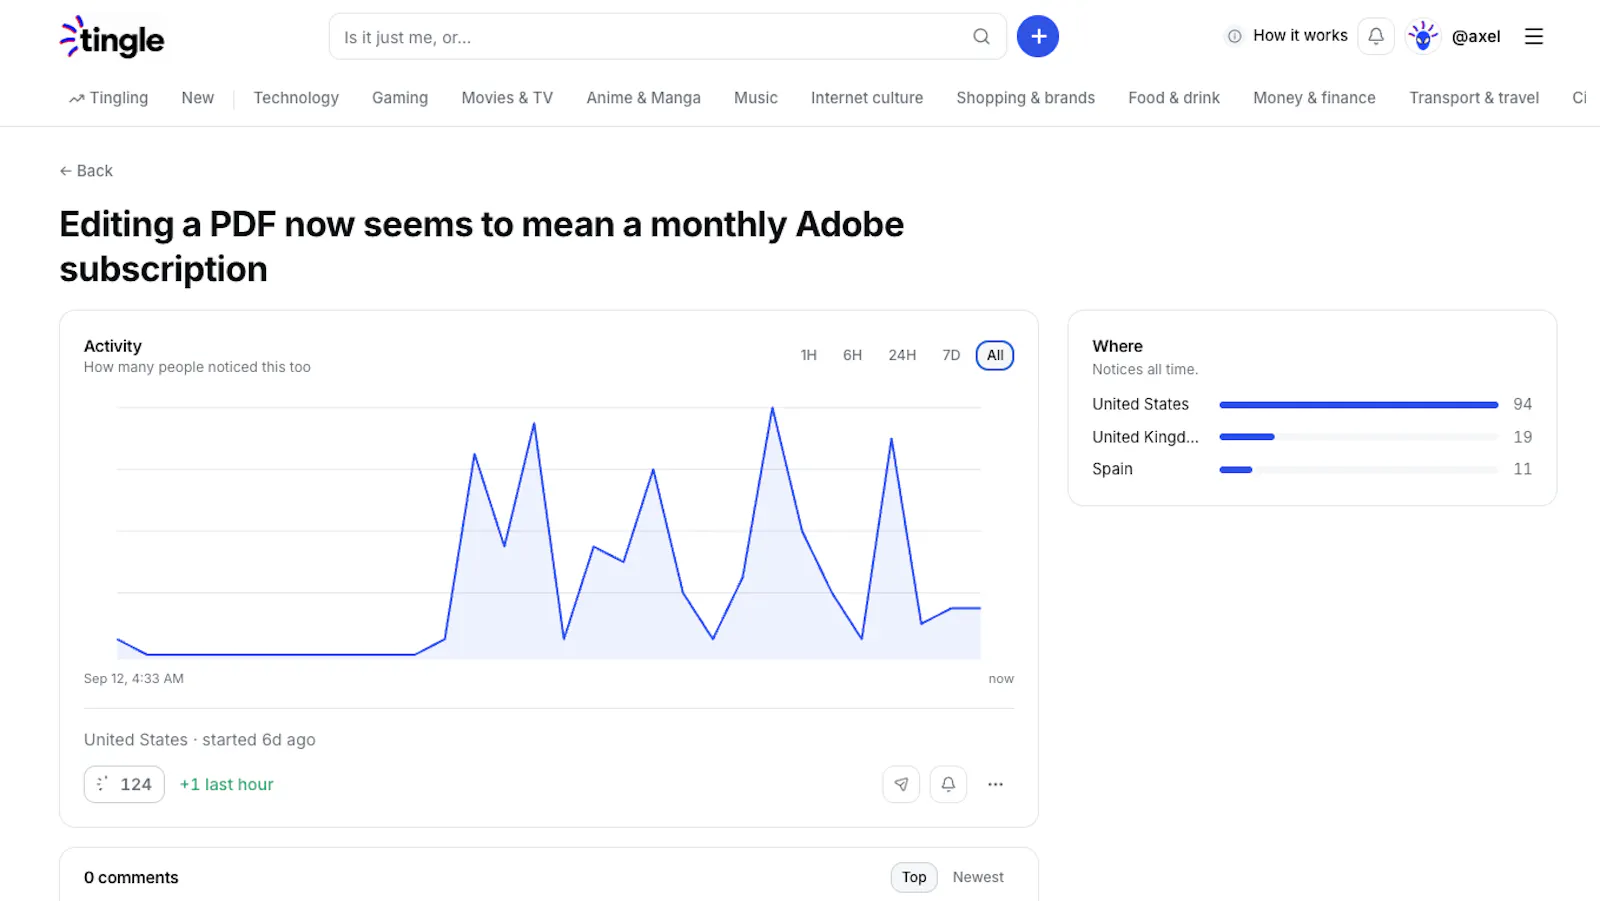Viewport: 1600px width, 901px height.
Task: Open the Gaming category
Action: tap(400, 98)
